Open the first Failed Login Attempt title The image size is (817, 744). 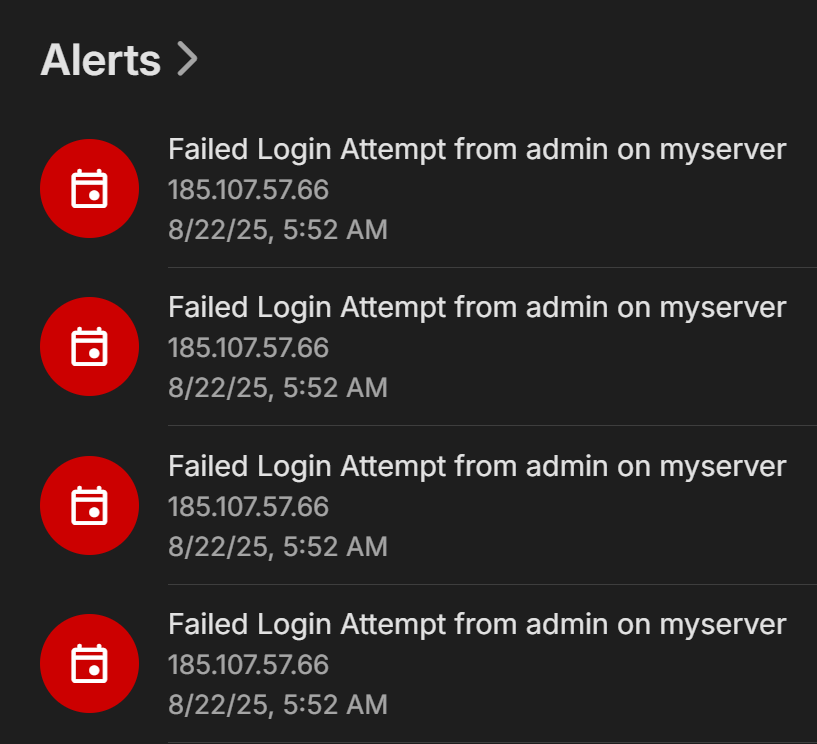(x=477, y=150)
